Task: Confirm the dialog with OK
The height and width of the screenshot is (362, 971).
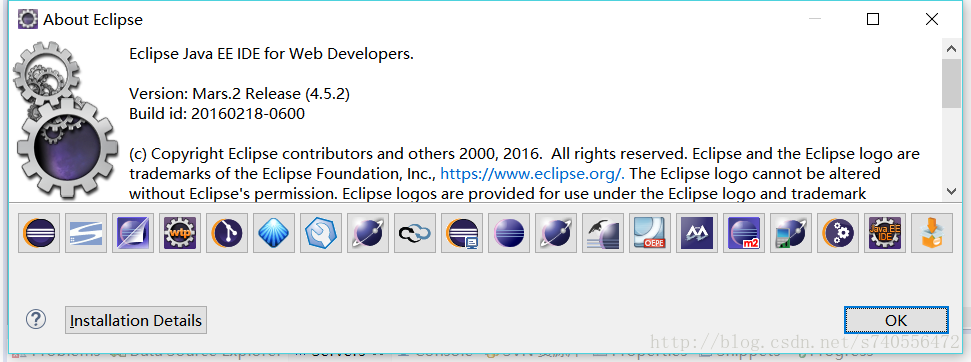Action: coord(895,320)
